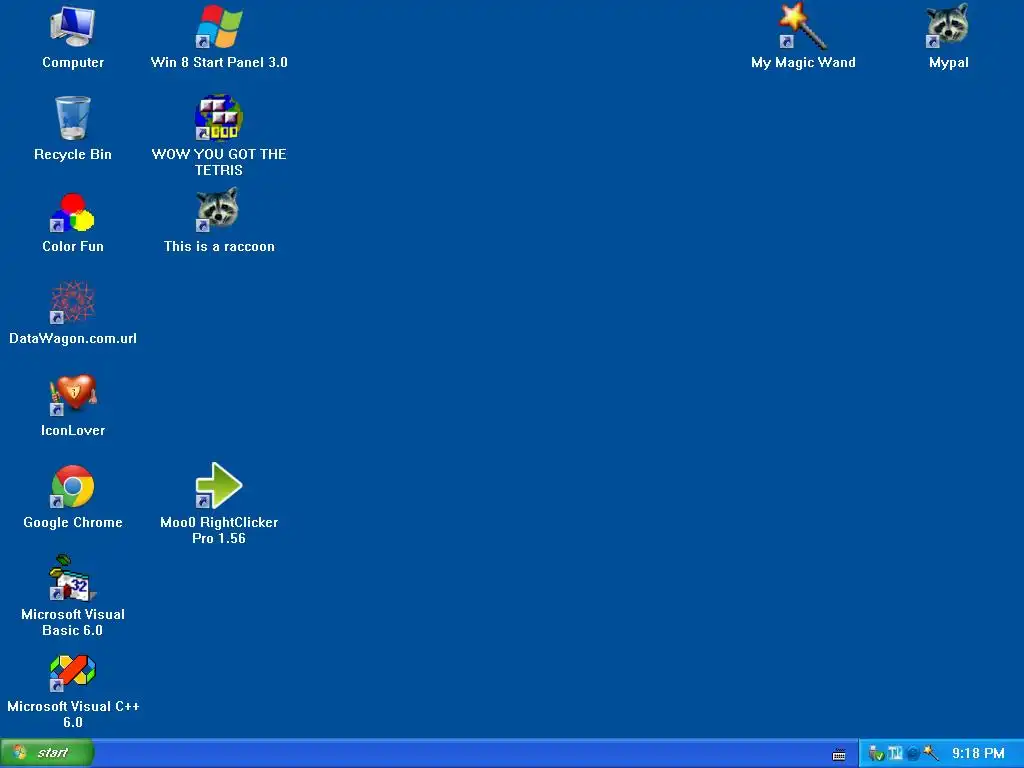The image size is (1024, 768).
Task: Click the Safely Remove Hardware tray icon
Action: coord(876,754)
